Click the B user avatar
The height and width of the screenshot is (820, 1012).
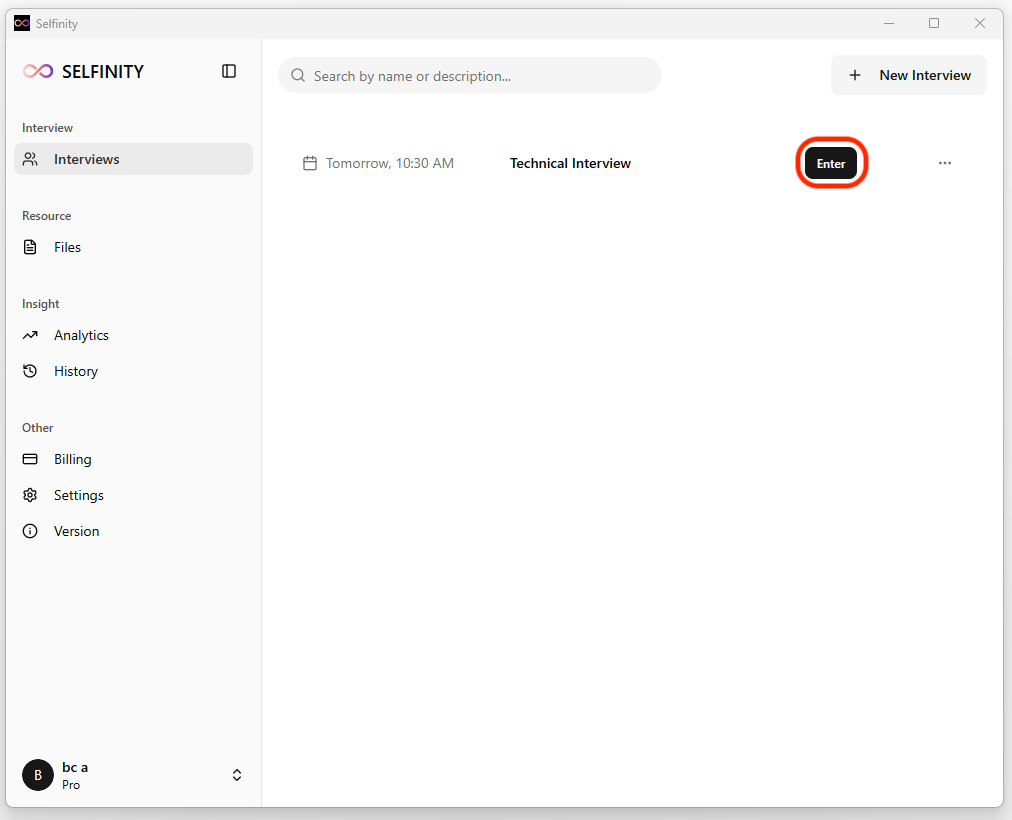point(38,775)
